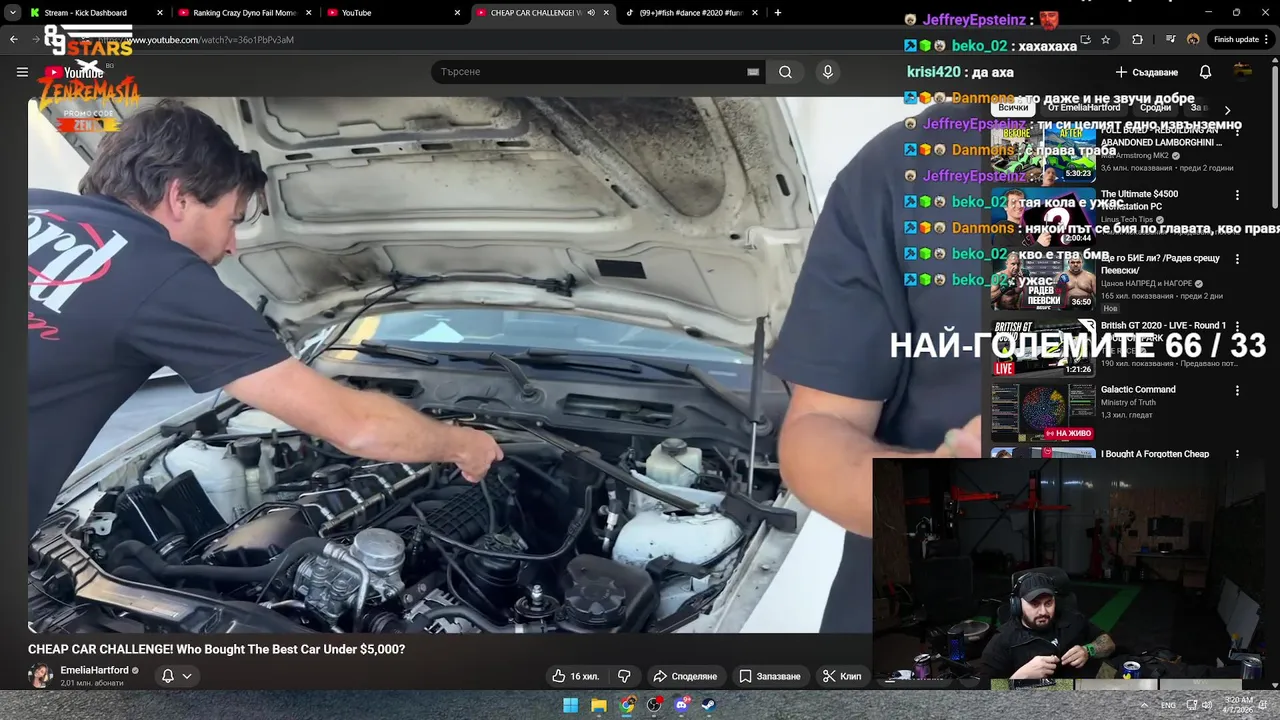Open taskbar clock and date
Screen dimensions: 1280x720
pyautogui.click(x=1240, y=705)
